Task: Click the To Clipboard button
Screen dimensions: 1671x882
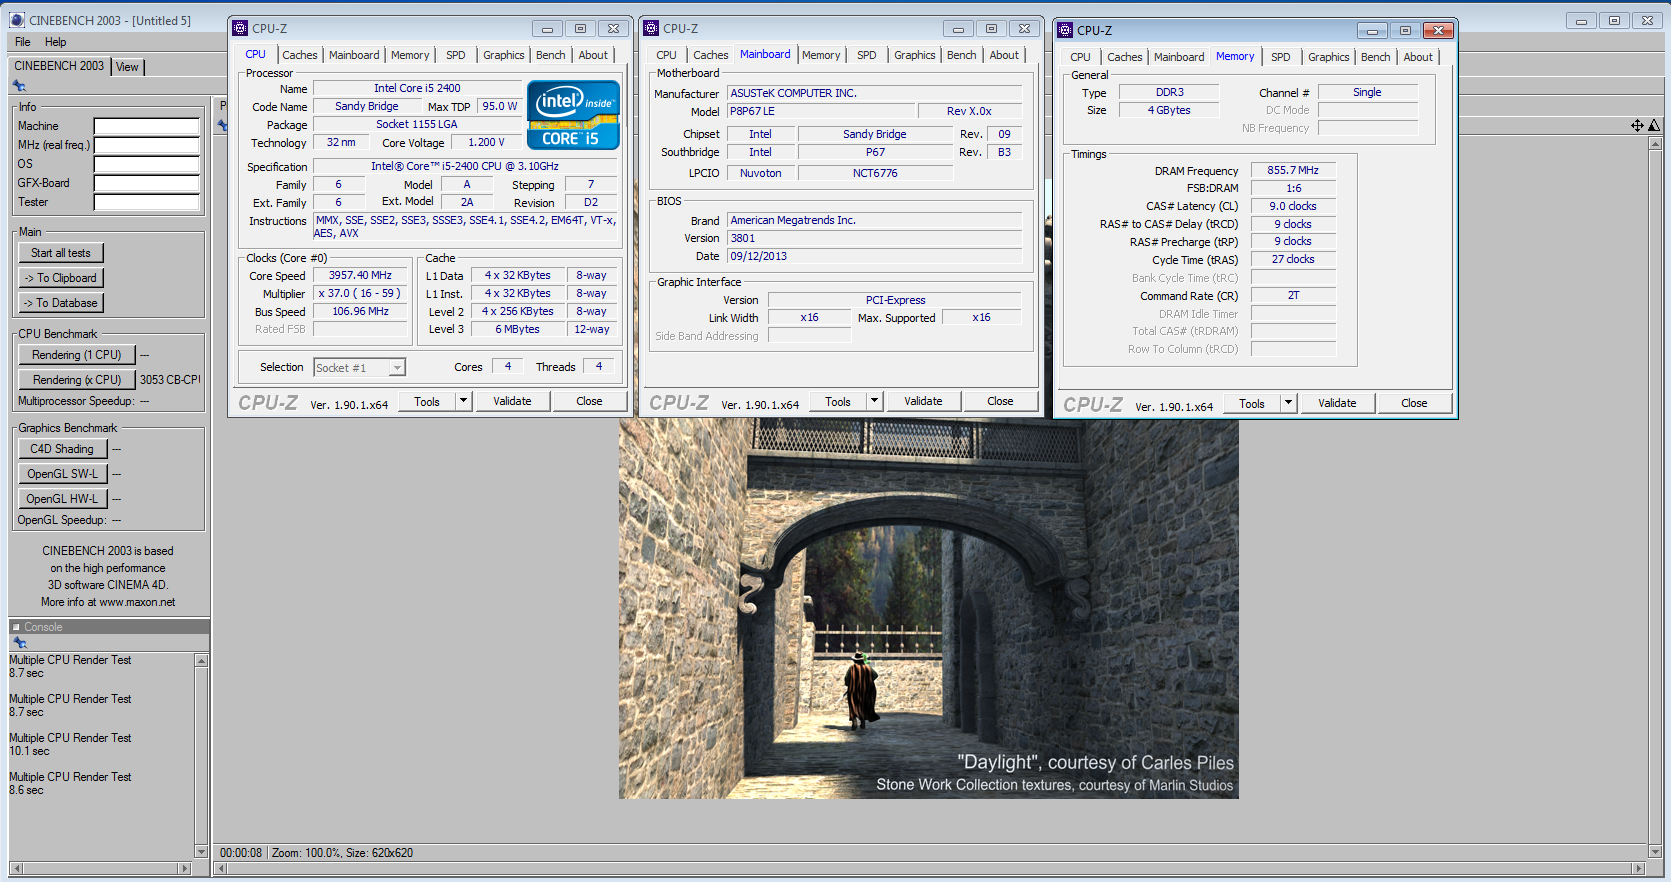Action: click(x=61, y=278)
